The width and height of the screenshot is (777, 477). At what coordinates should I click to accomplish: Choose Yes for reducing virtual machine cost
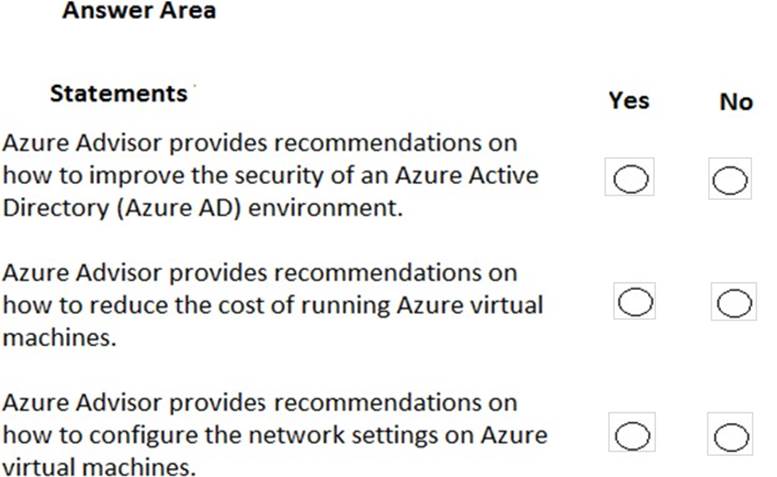tap(636, 301)
